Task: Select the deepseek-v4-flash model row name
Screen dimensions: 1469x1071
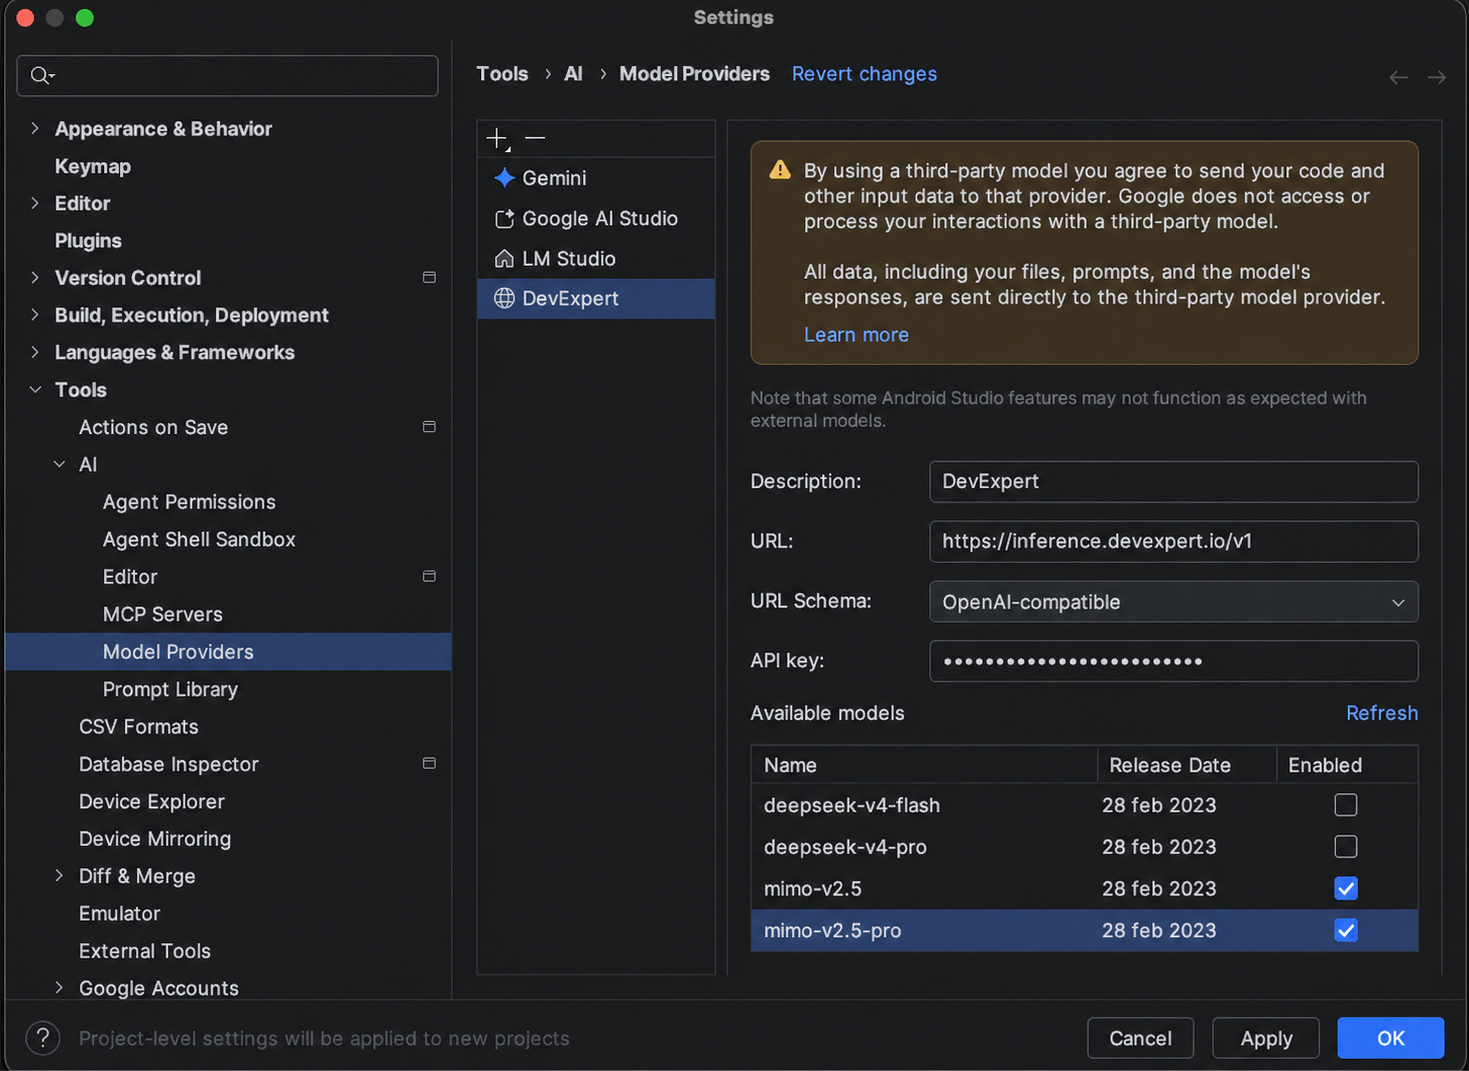Action: tap(852, 805)
